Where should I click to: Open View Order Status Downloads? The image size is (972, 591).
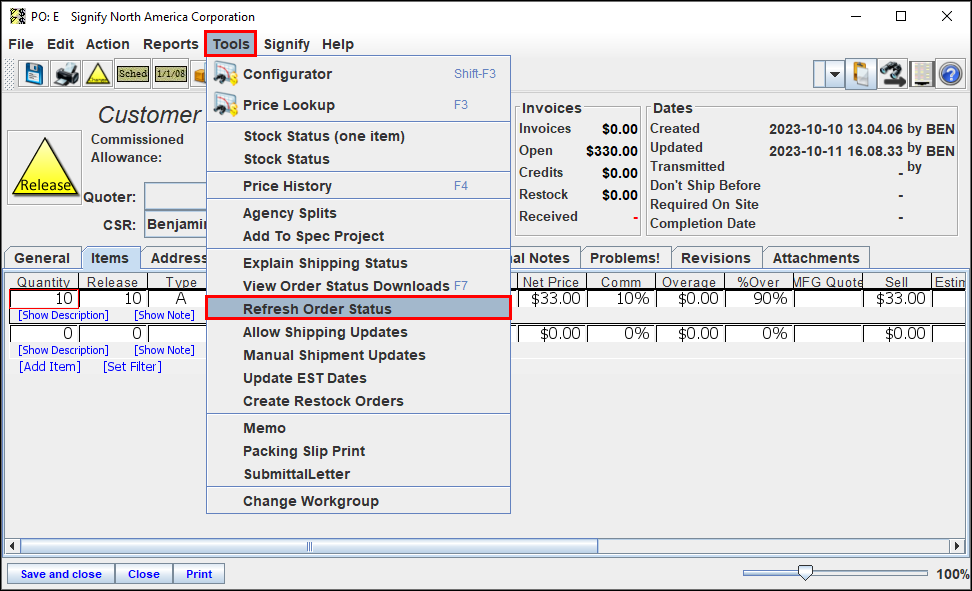pos(358,286)
